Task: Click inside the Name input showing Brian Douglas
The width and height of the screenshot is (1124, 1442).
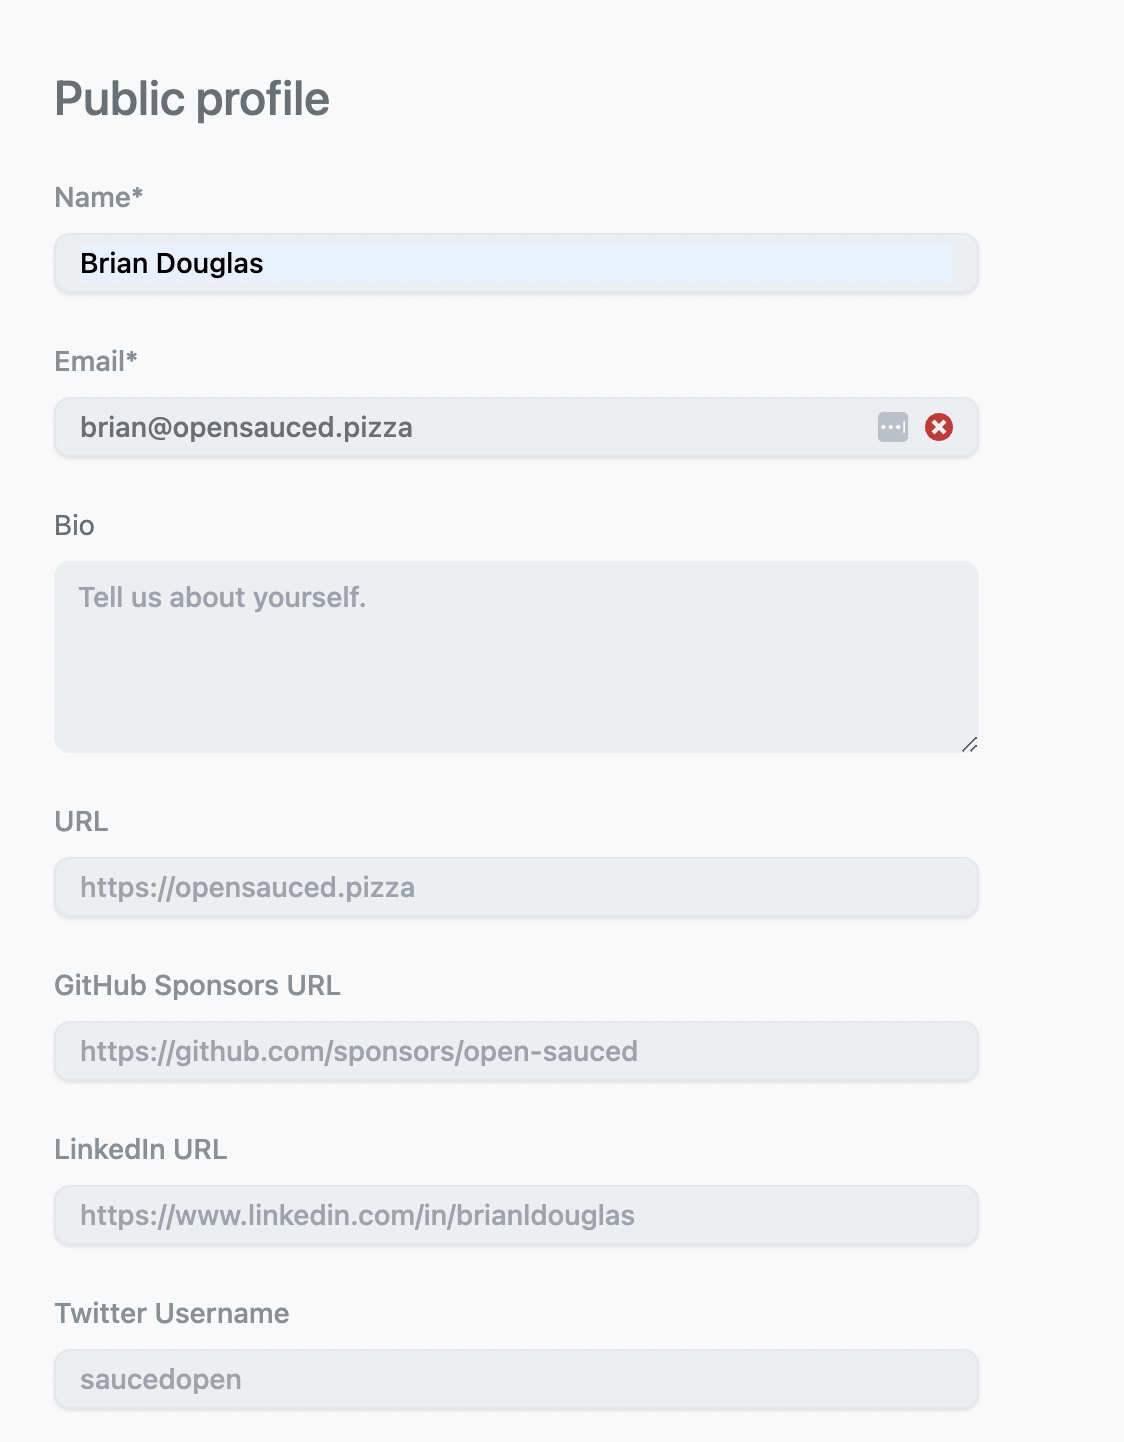Action: pyautogui.click(x=400, y=264)
